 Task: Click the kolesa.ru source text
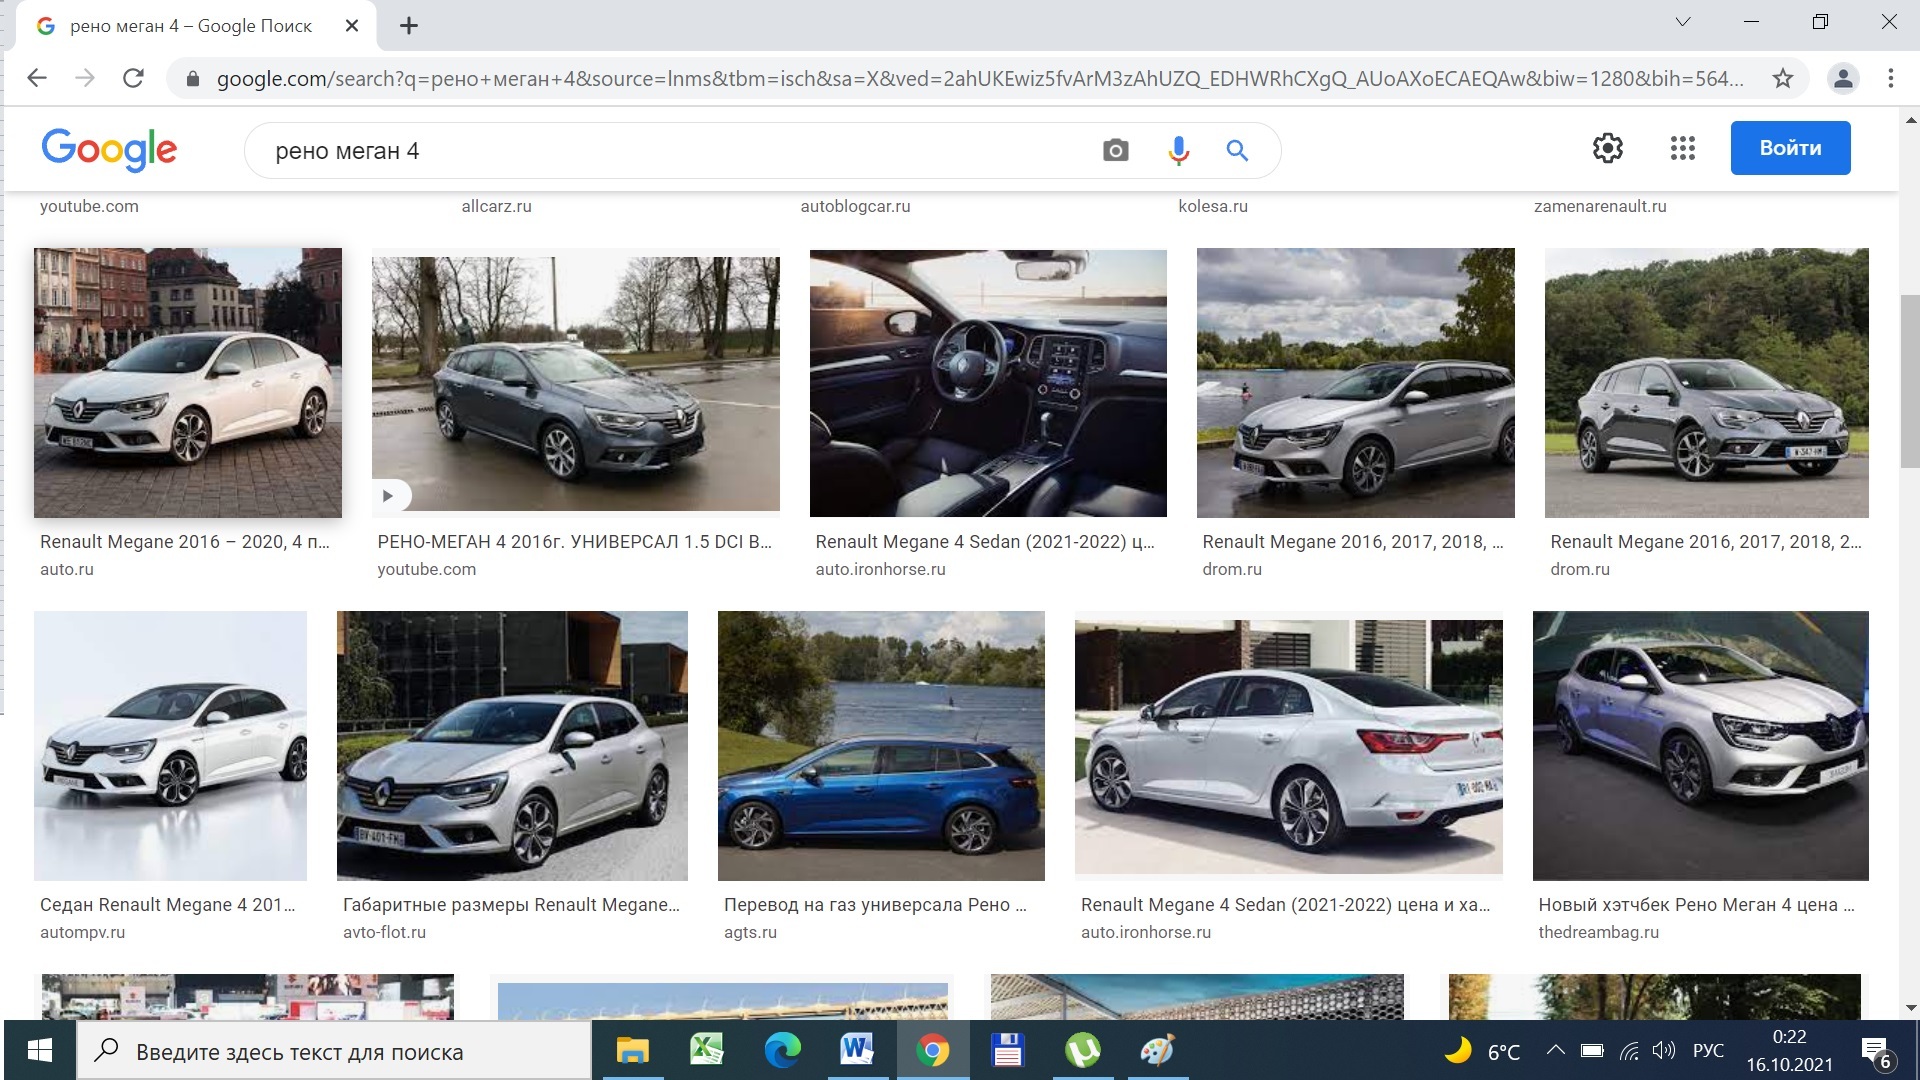point(1213,206)
